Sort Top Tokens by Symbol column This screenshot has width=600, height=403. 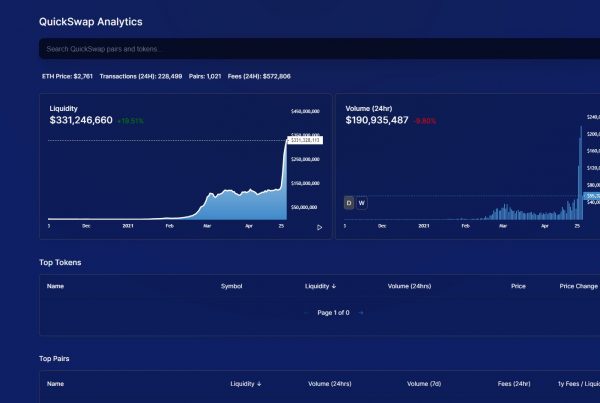232,286
